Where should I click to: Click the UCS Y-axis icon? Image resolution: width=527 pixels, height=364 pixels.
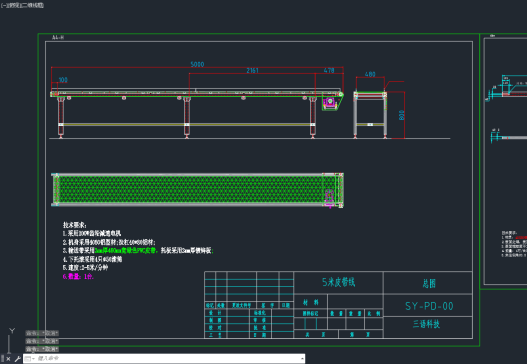pos(12,331)
